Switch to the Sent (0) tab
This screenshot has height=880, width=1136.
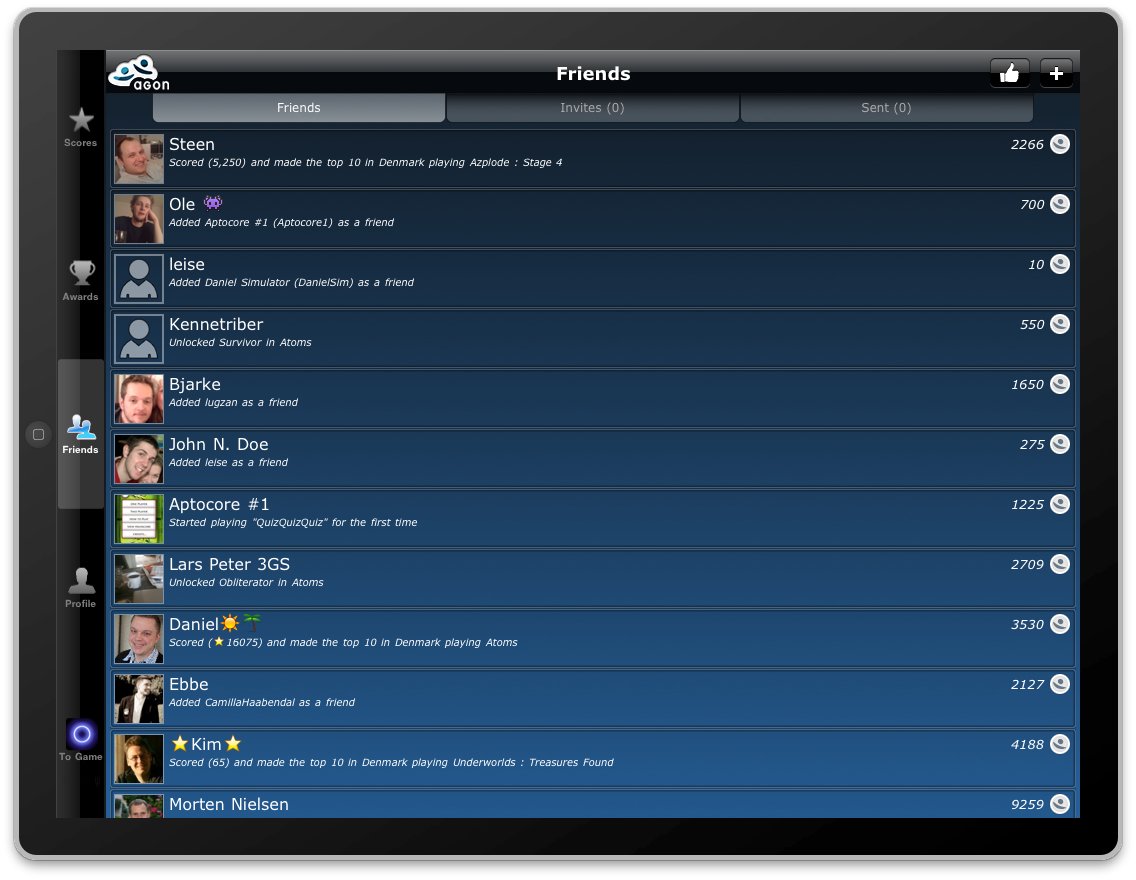click(886, 108)
